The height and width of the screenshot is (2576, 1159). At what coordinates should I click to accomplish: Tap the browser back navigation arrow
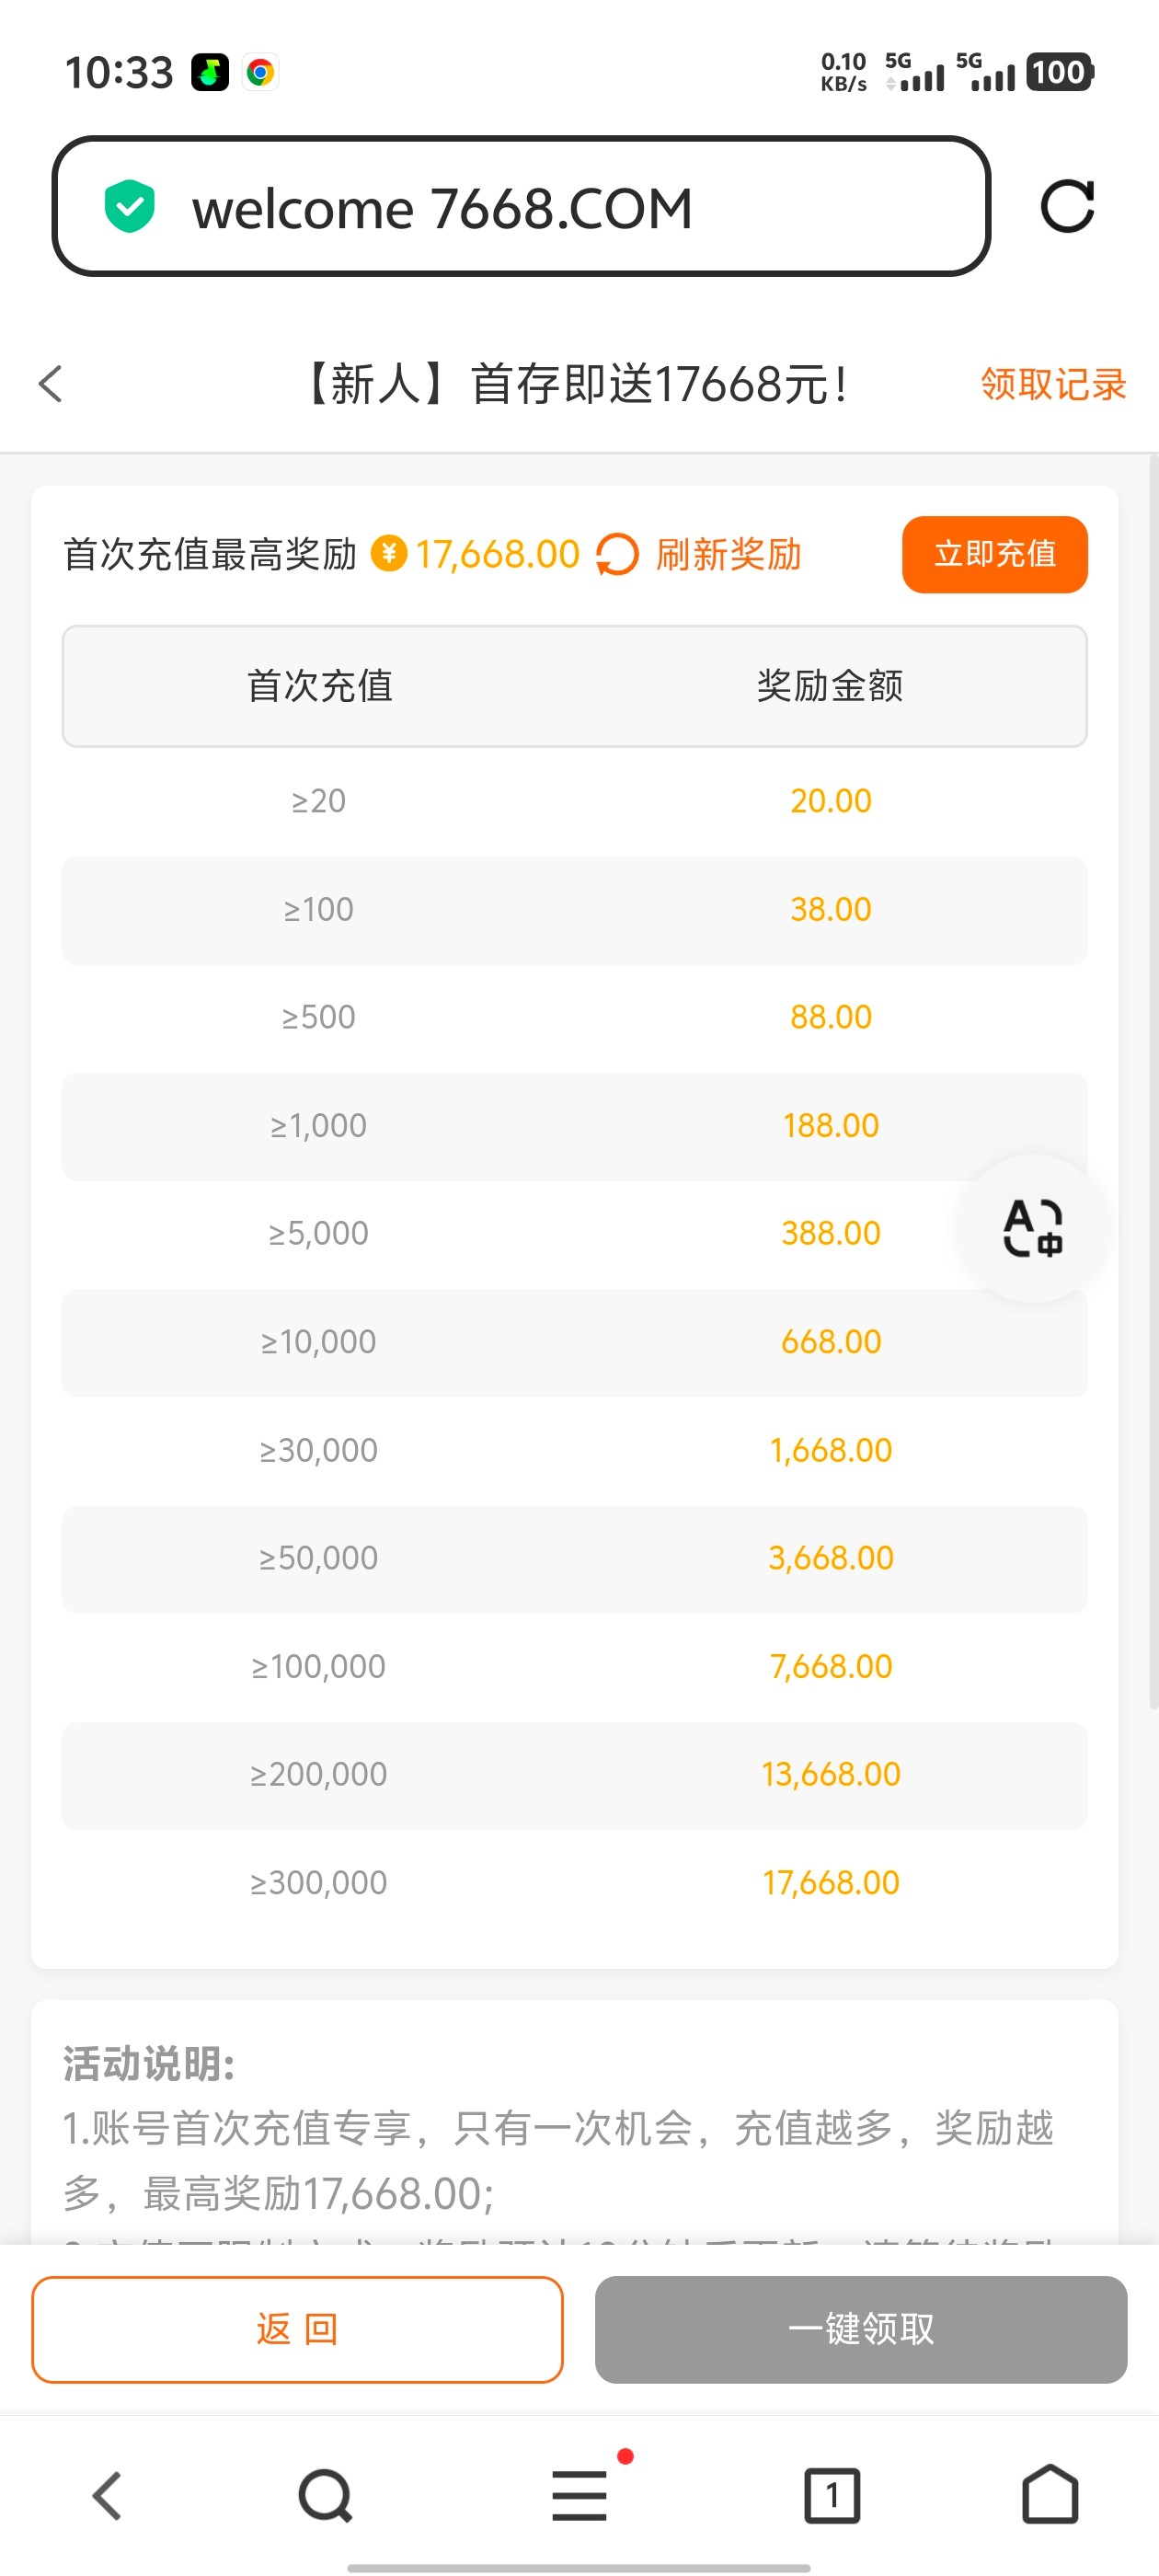[107, 2495]
